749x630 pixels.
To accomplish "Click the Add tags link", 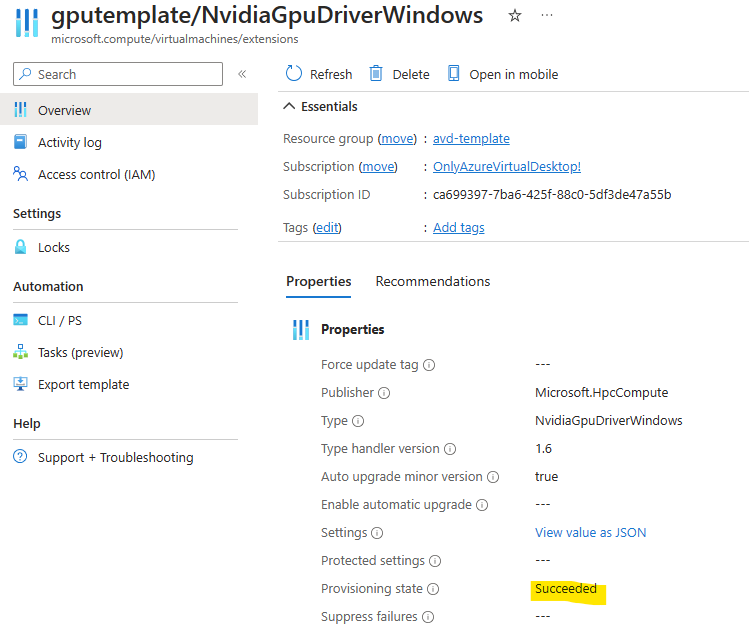I will coord(459,228).
